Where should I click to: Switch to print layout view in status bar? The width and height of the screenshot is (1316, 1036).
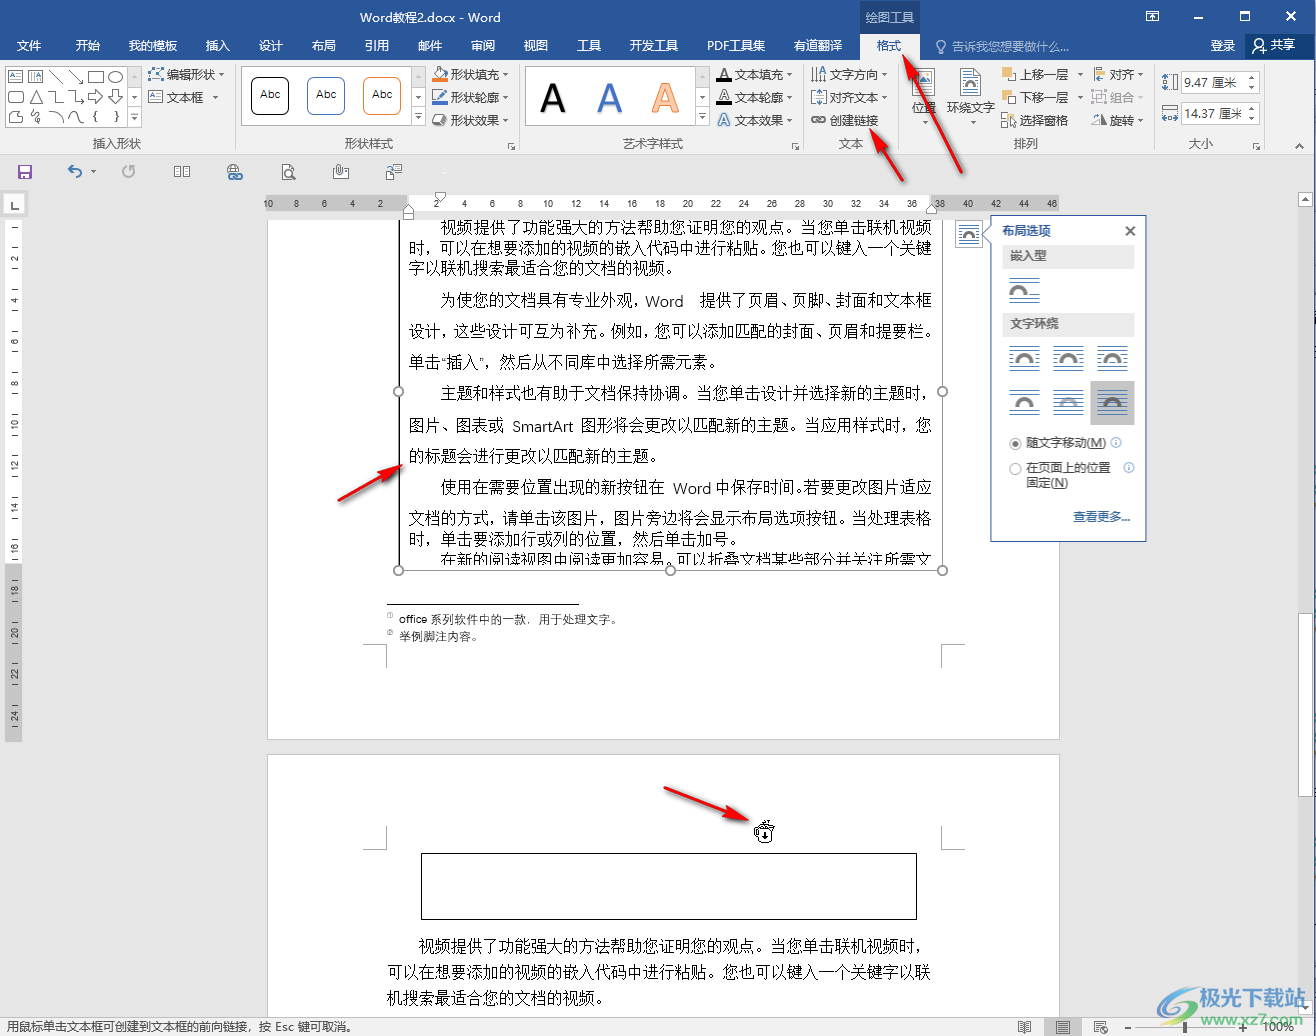(1062, 1027)
